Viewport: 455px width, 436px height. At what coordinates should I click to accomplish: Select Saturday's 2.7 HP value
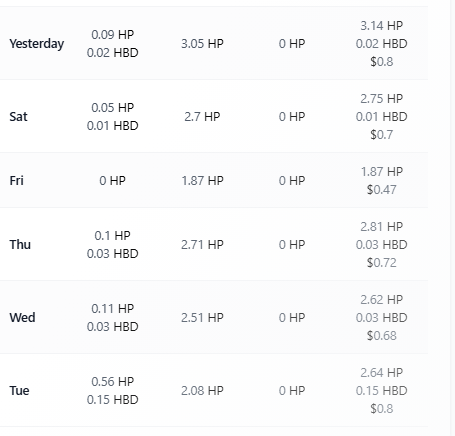(202, 117)
